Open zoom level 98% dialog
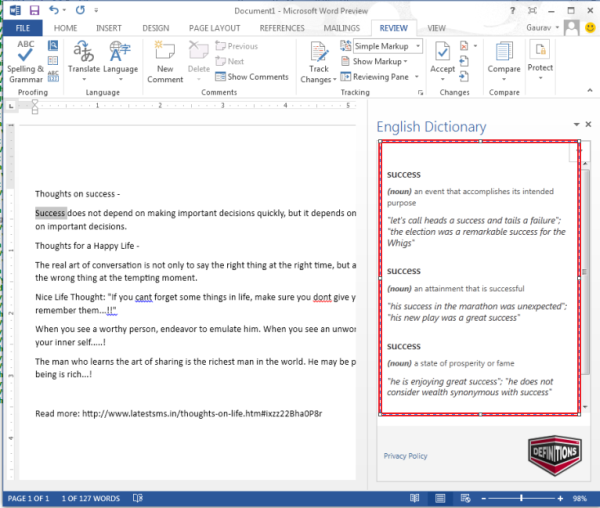 [x=580, y=498]
